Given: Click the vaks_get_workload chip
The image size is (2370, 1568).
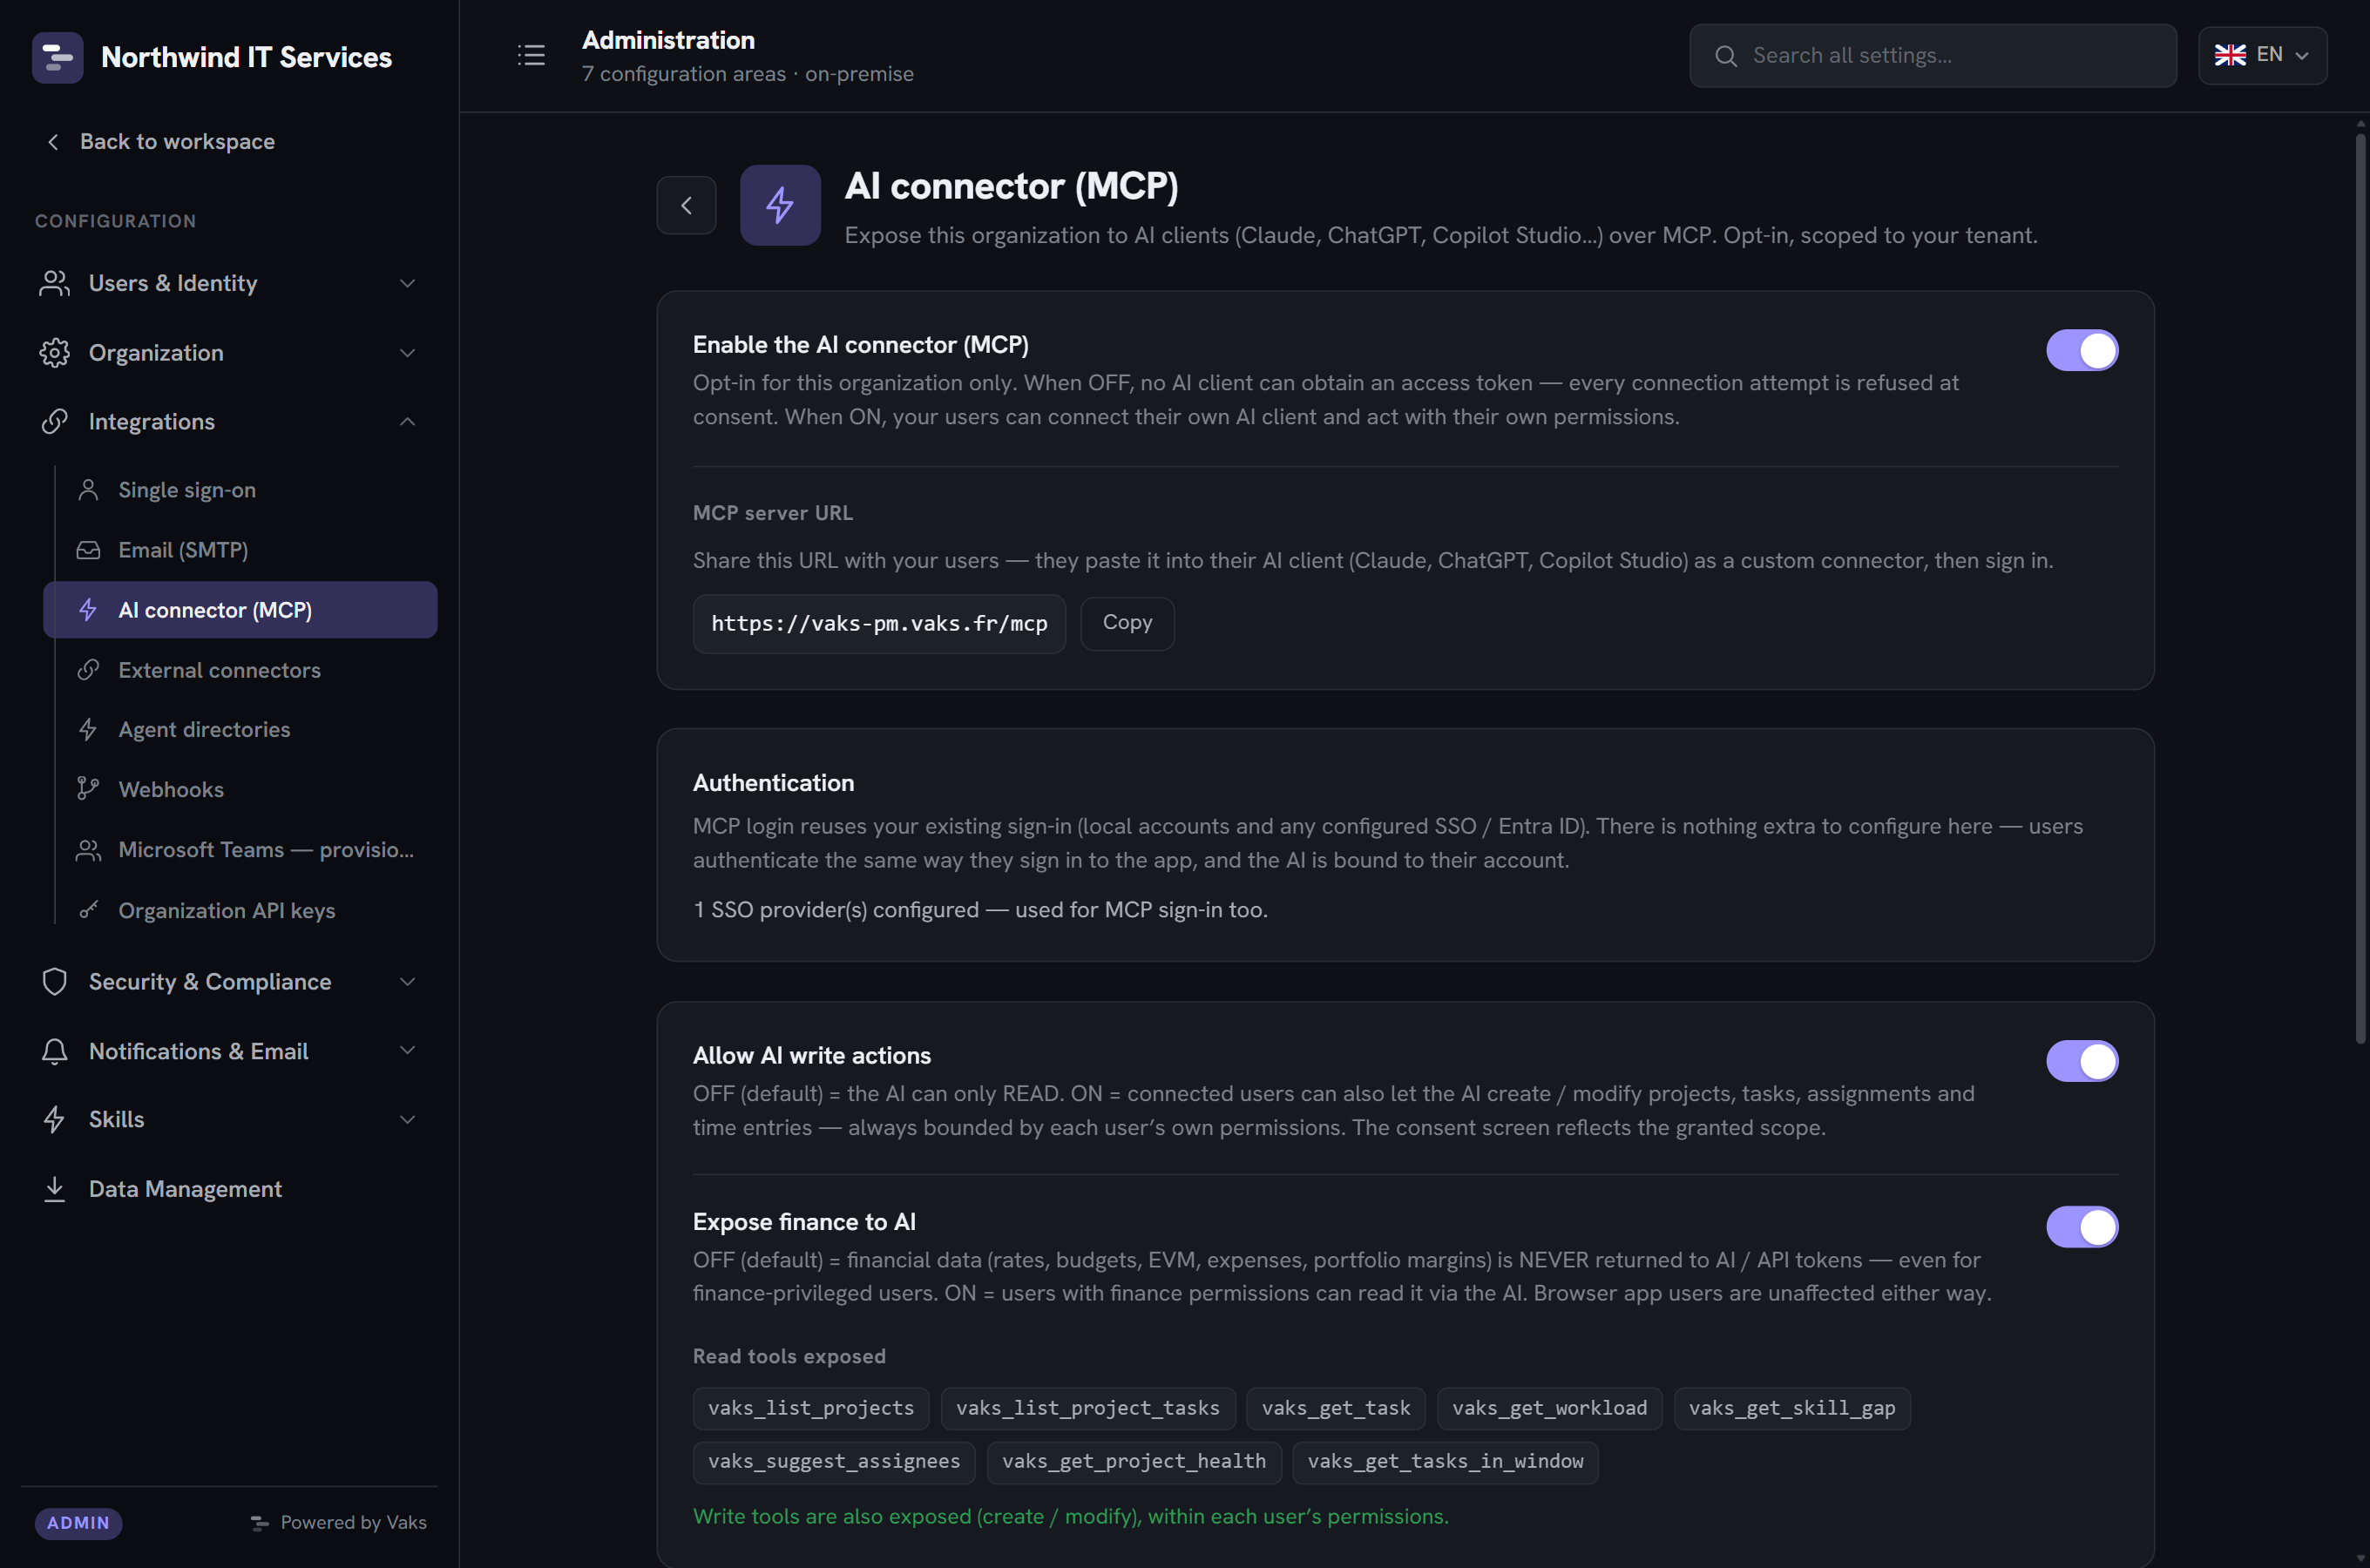Looking at the screenshot, I should click(x=1550, y=1408).
